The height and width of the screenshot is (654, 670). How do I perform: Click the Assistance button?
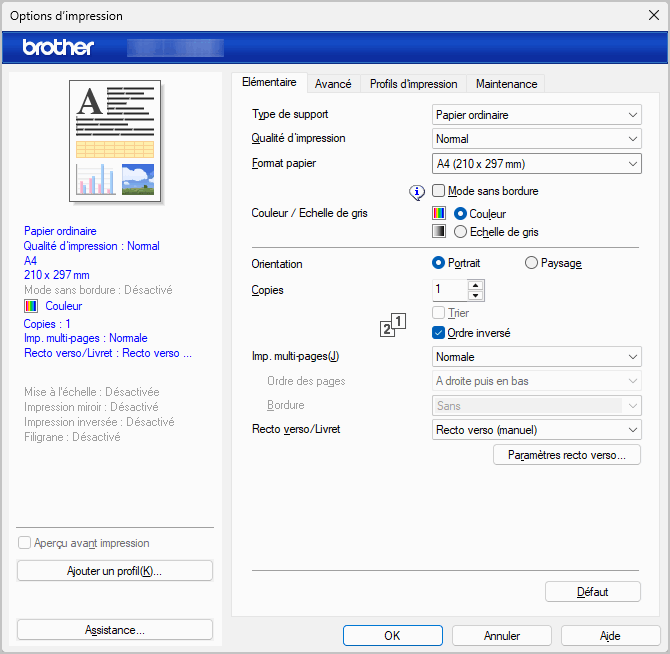coord(115,630)
